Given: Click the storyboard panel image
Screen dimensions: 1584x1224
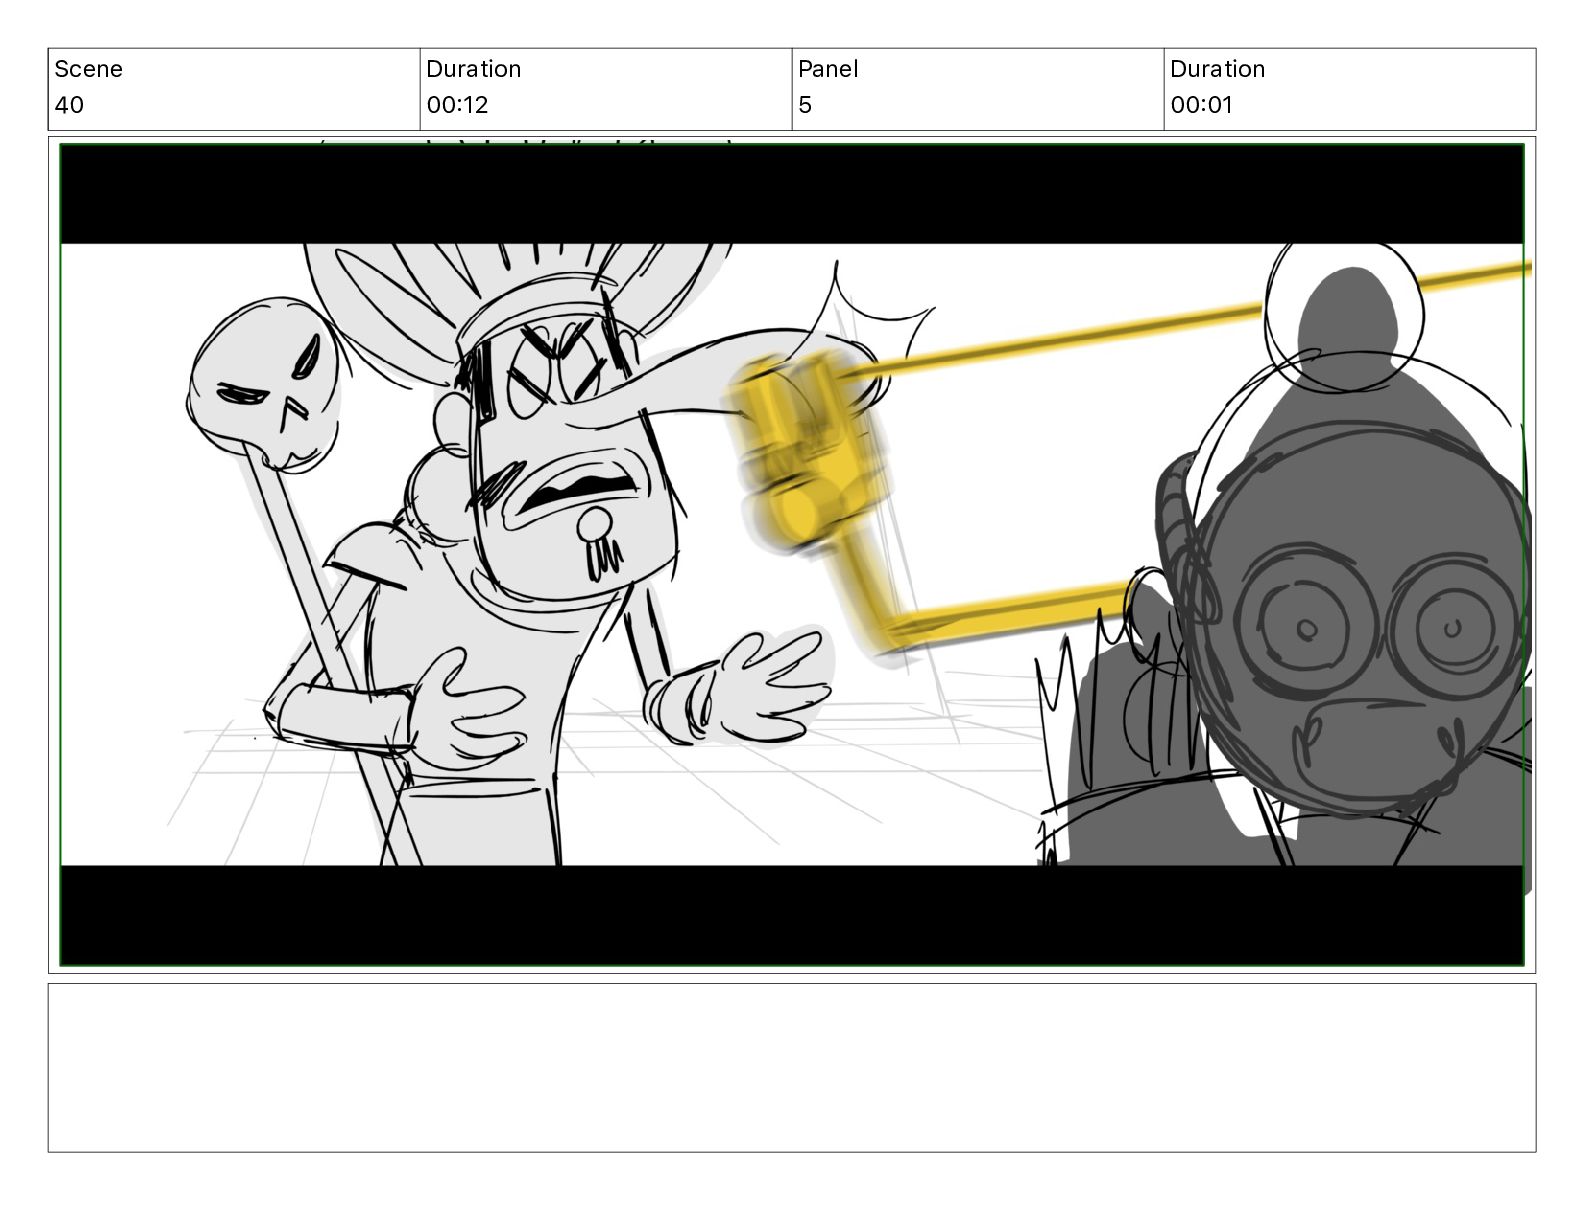Looking at the screenshot, I should tap(792, 555).
